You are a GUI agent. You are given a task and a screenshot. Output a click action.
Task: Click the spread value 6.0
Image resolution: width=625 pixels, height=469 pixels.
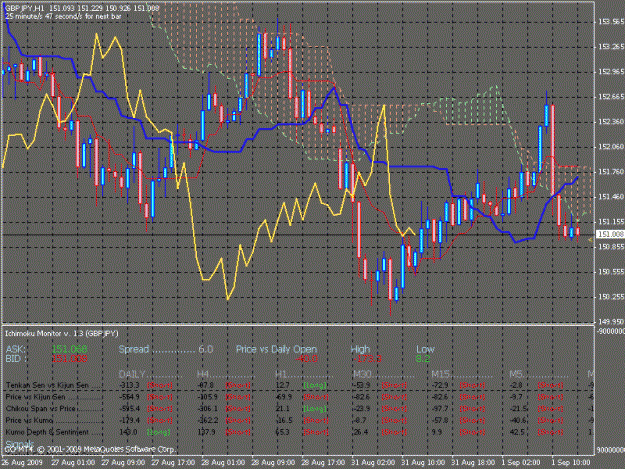click(206, 349)
